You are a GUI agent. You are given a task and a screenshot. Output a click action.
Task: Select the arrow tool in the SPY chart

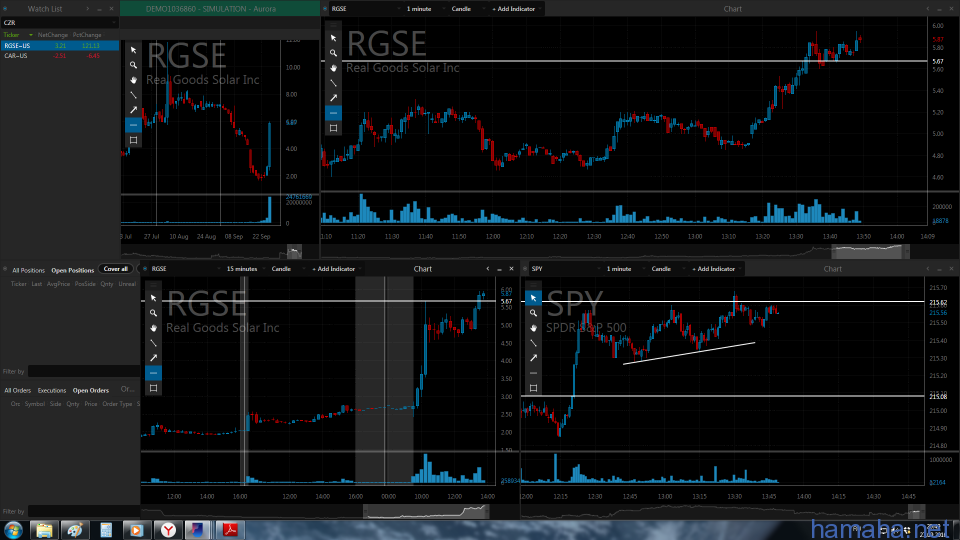533,358
